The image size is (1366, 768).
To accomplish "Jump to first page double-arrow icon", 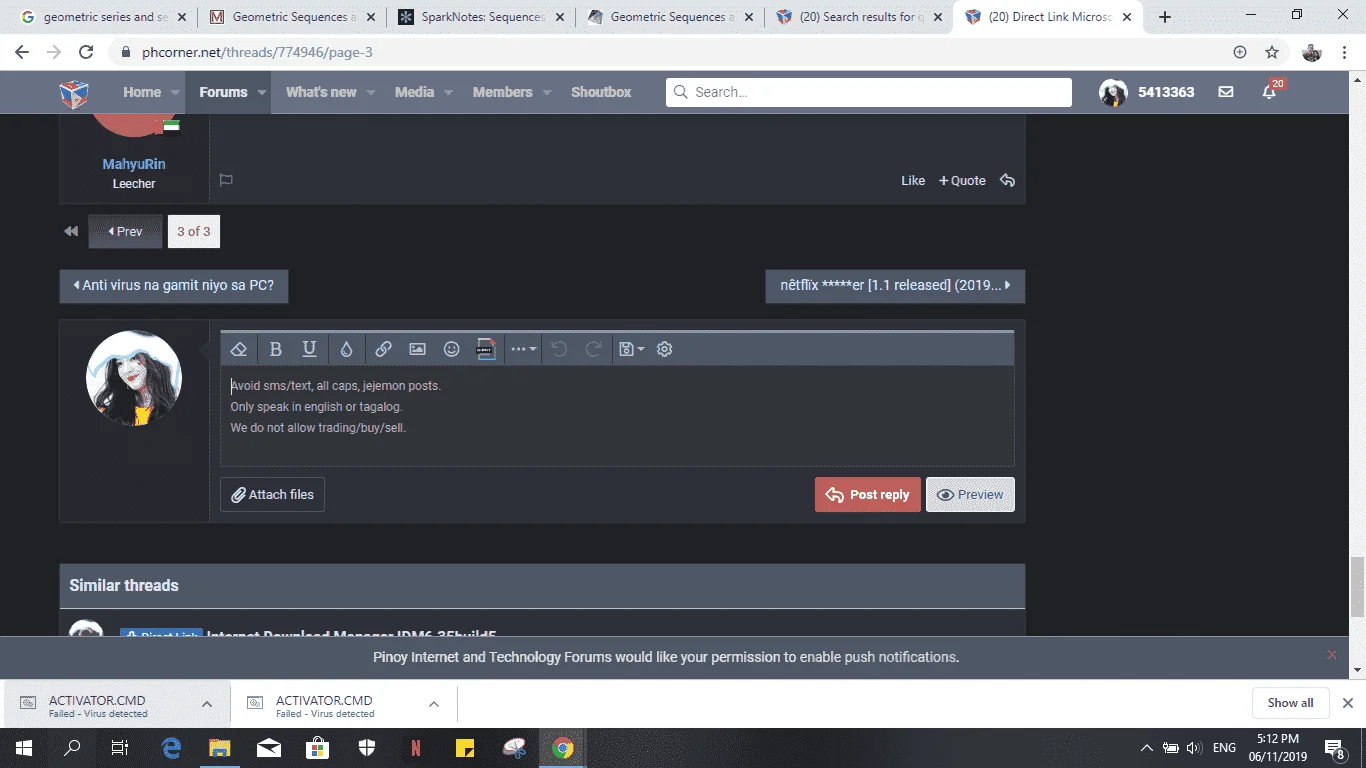I will click(x=71, y=231).
